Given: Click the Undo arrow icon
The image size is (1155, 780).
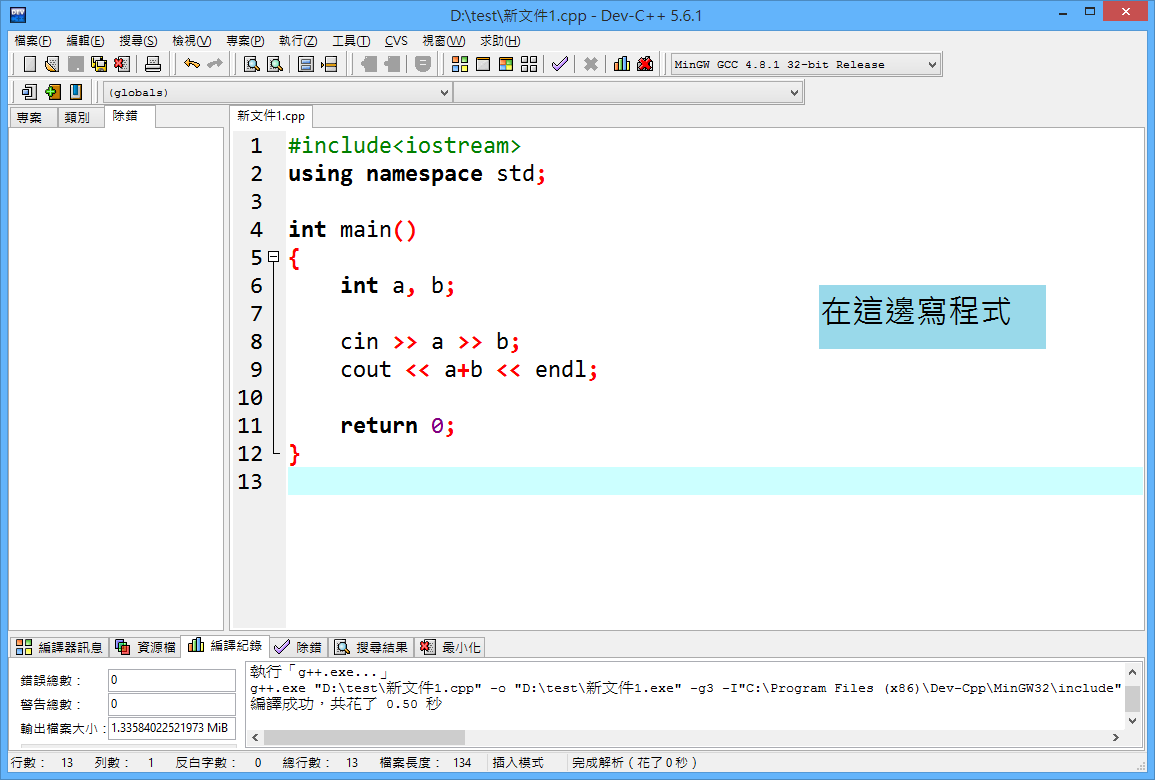Looking at the screenshot, I should click(191, 64).
